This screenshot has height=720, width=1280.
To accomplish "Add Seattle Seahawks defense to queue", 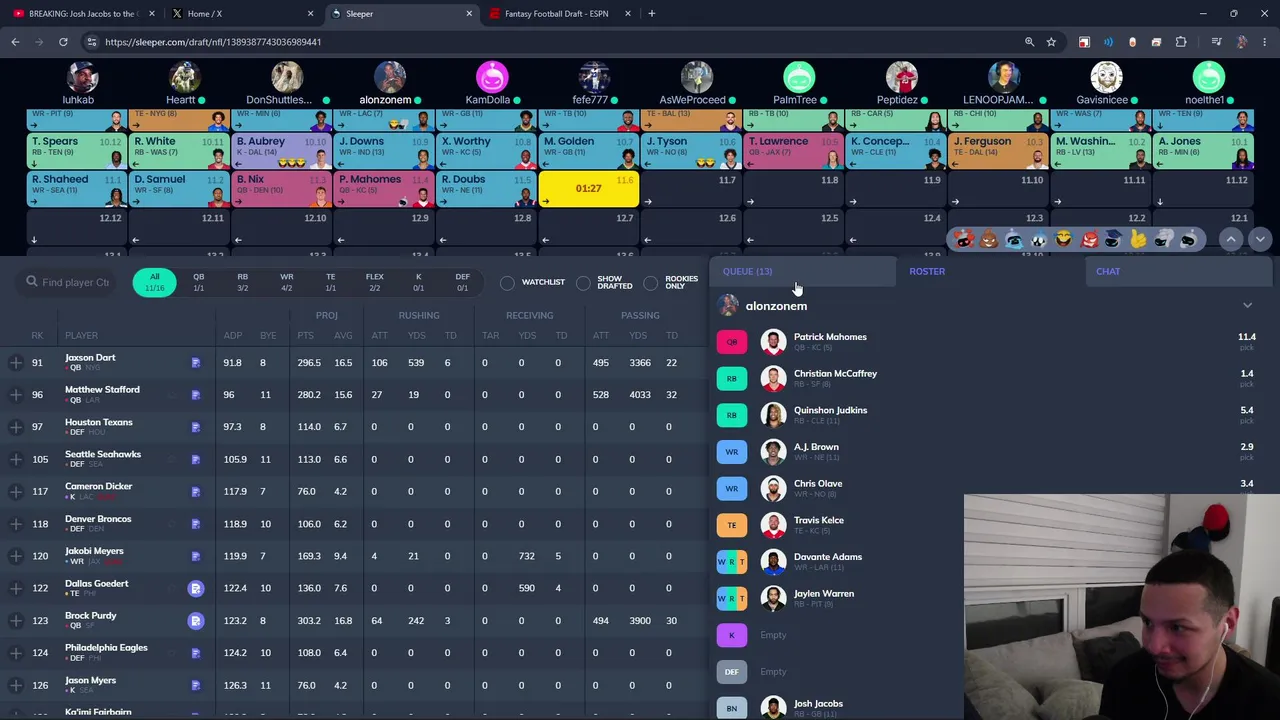I will [x=15, y=459].
